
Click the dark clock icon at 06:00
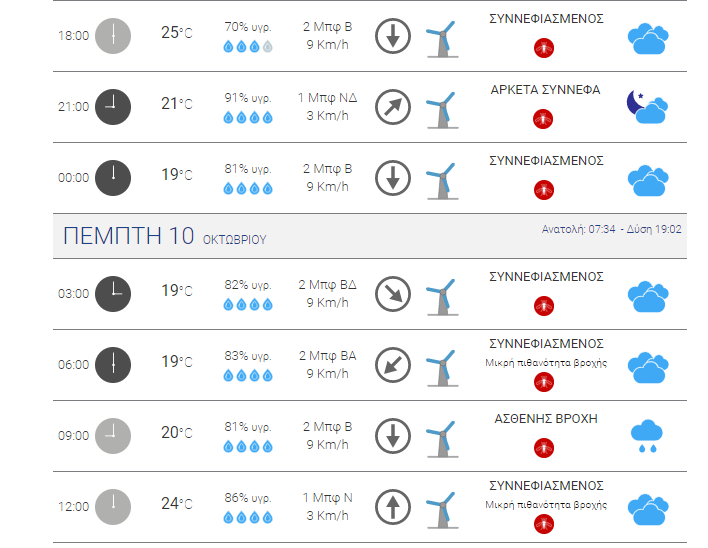tap(113, 365)
